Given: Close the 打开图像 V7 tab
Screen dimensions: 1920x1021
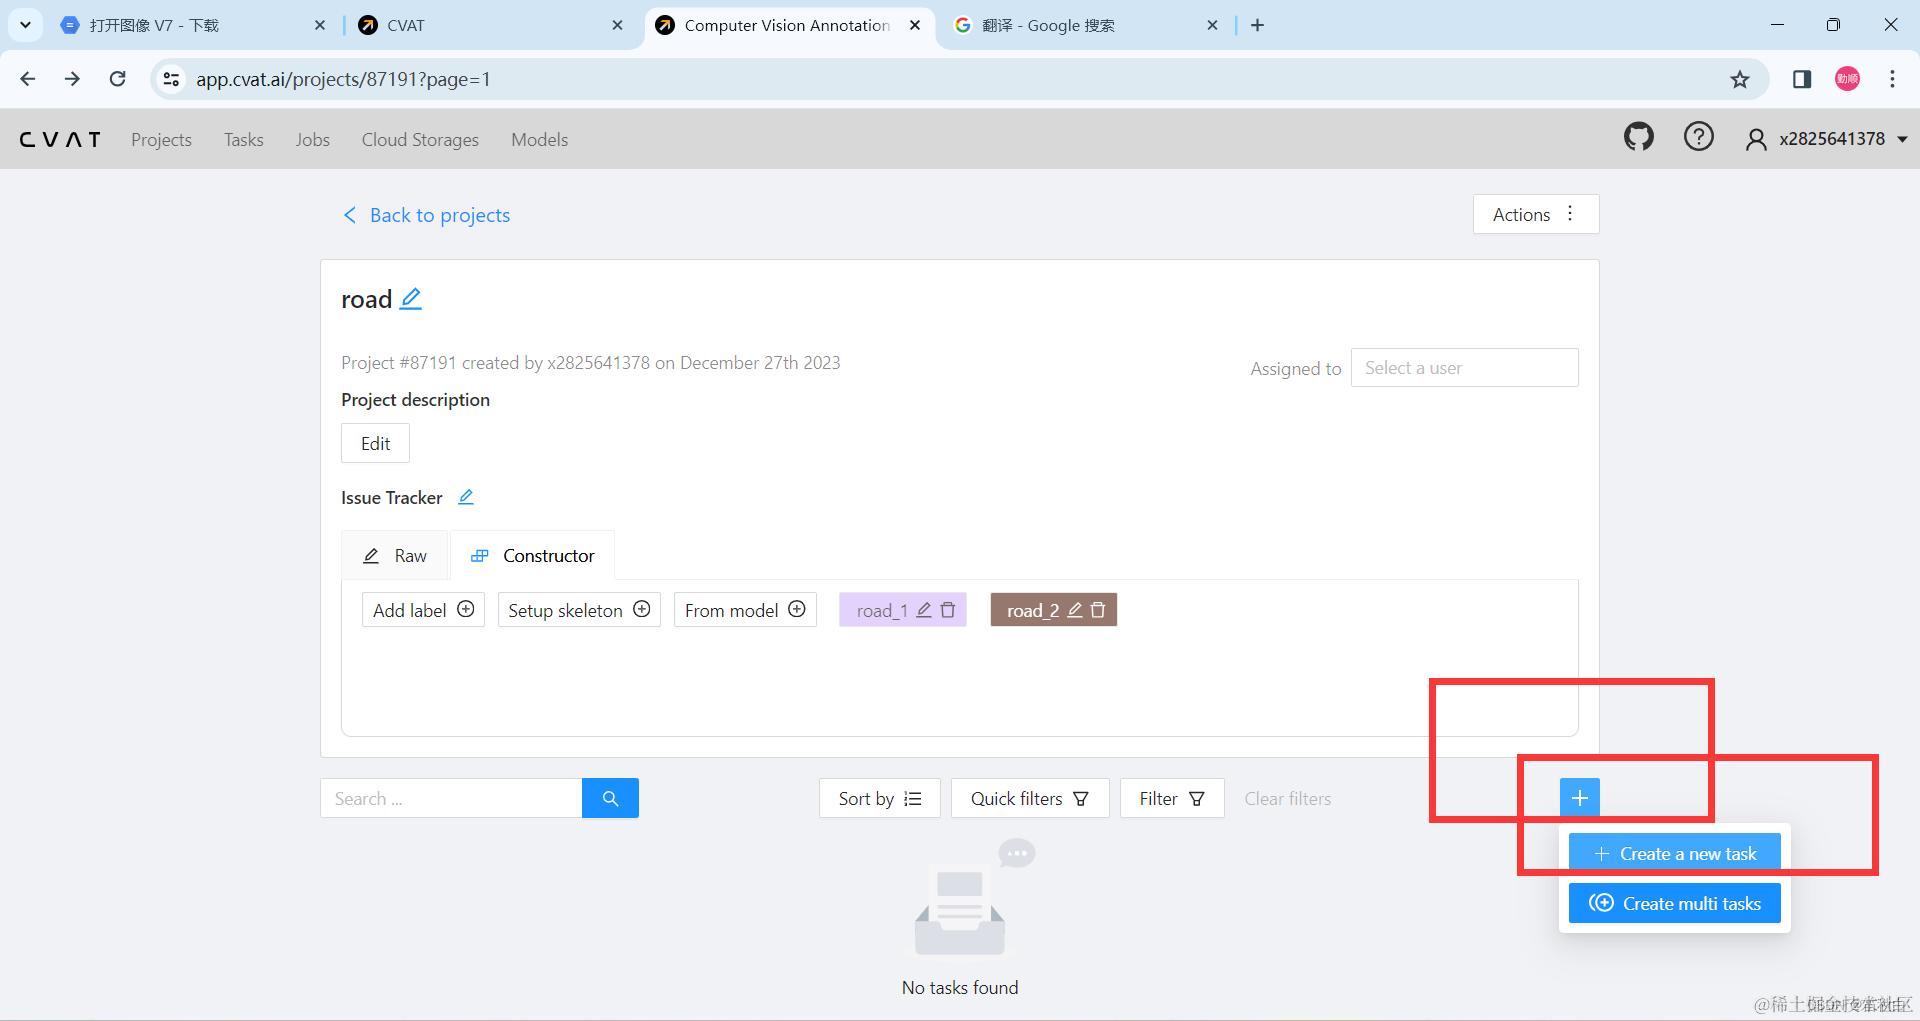Looking at the screenshot, I should point(320,25).
